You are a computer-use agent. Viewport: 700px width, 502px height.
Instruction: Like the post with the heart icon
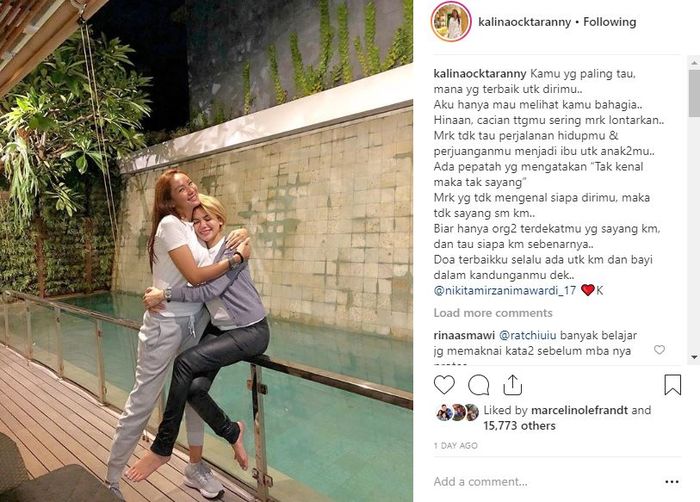[444, 385]
